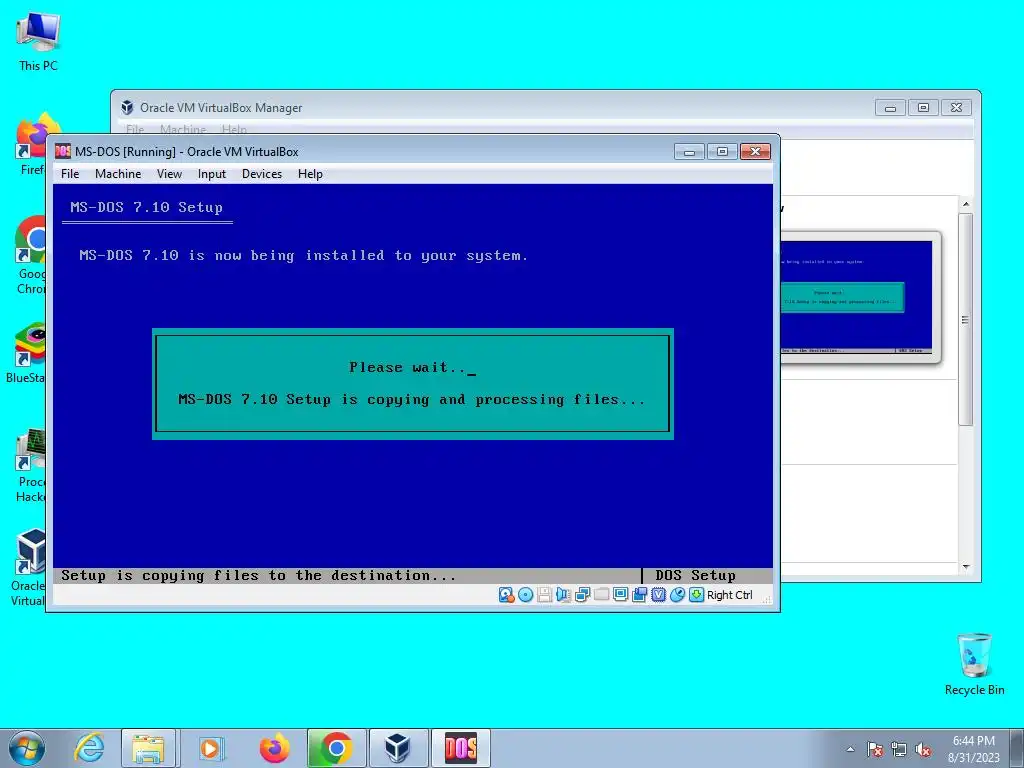Click the network tray icon

[899, 750]
